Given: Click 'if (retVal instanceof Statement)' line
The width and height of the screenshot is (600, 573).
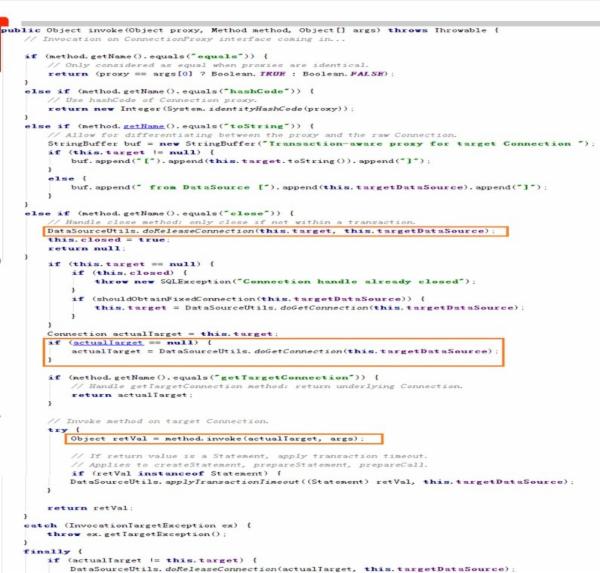Looking at the screenshot, I should (176, 473).
